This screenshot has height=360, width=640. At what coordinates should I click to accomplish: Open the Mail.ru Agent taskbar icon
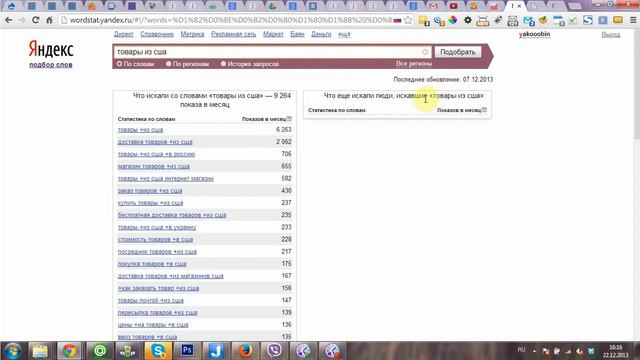click(x=99, y=351)
